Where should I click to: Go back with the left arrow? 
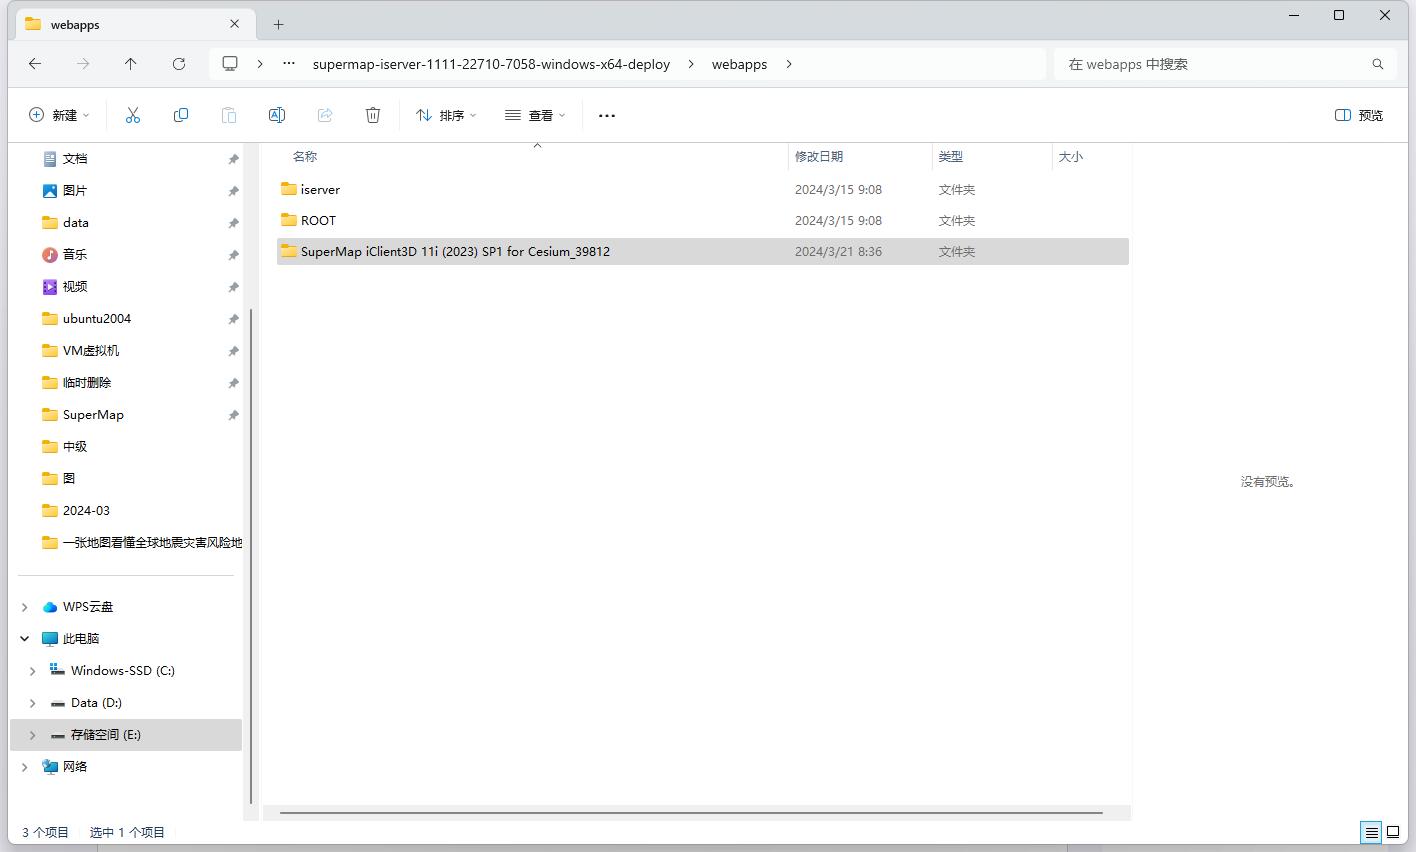click(35, 63)
